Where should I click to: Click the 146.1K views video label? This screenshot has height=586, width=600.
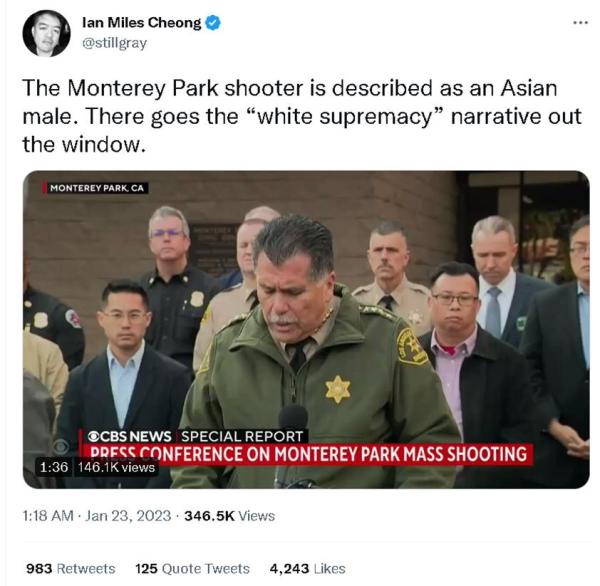116,467
